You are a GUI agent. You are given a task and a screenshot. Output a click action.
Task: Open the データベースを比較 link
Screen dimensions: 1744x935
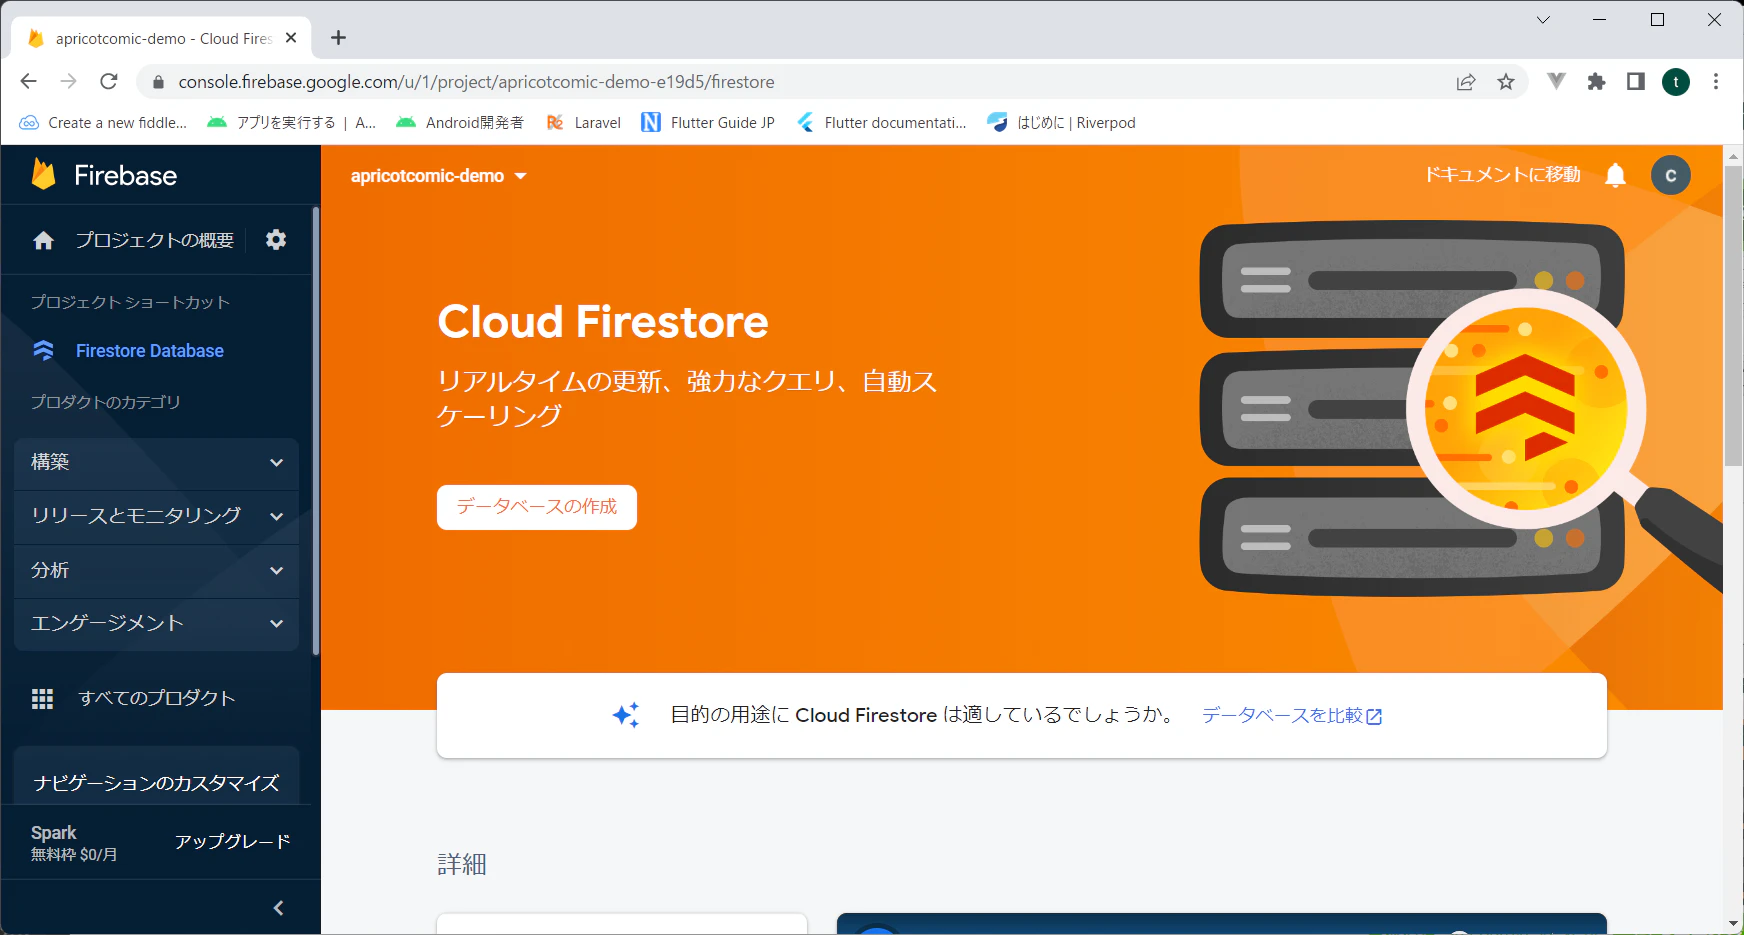click(1292, 715)
